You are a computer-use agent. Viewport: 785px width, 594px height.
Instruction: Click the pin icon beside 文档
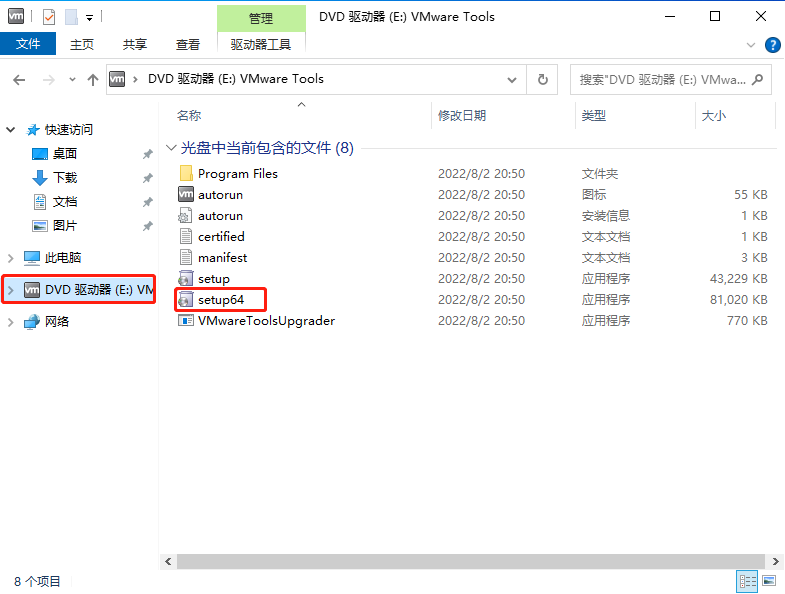pyautogui.click(x=147, y=202)
